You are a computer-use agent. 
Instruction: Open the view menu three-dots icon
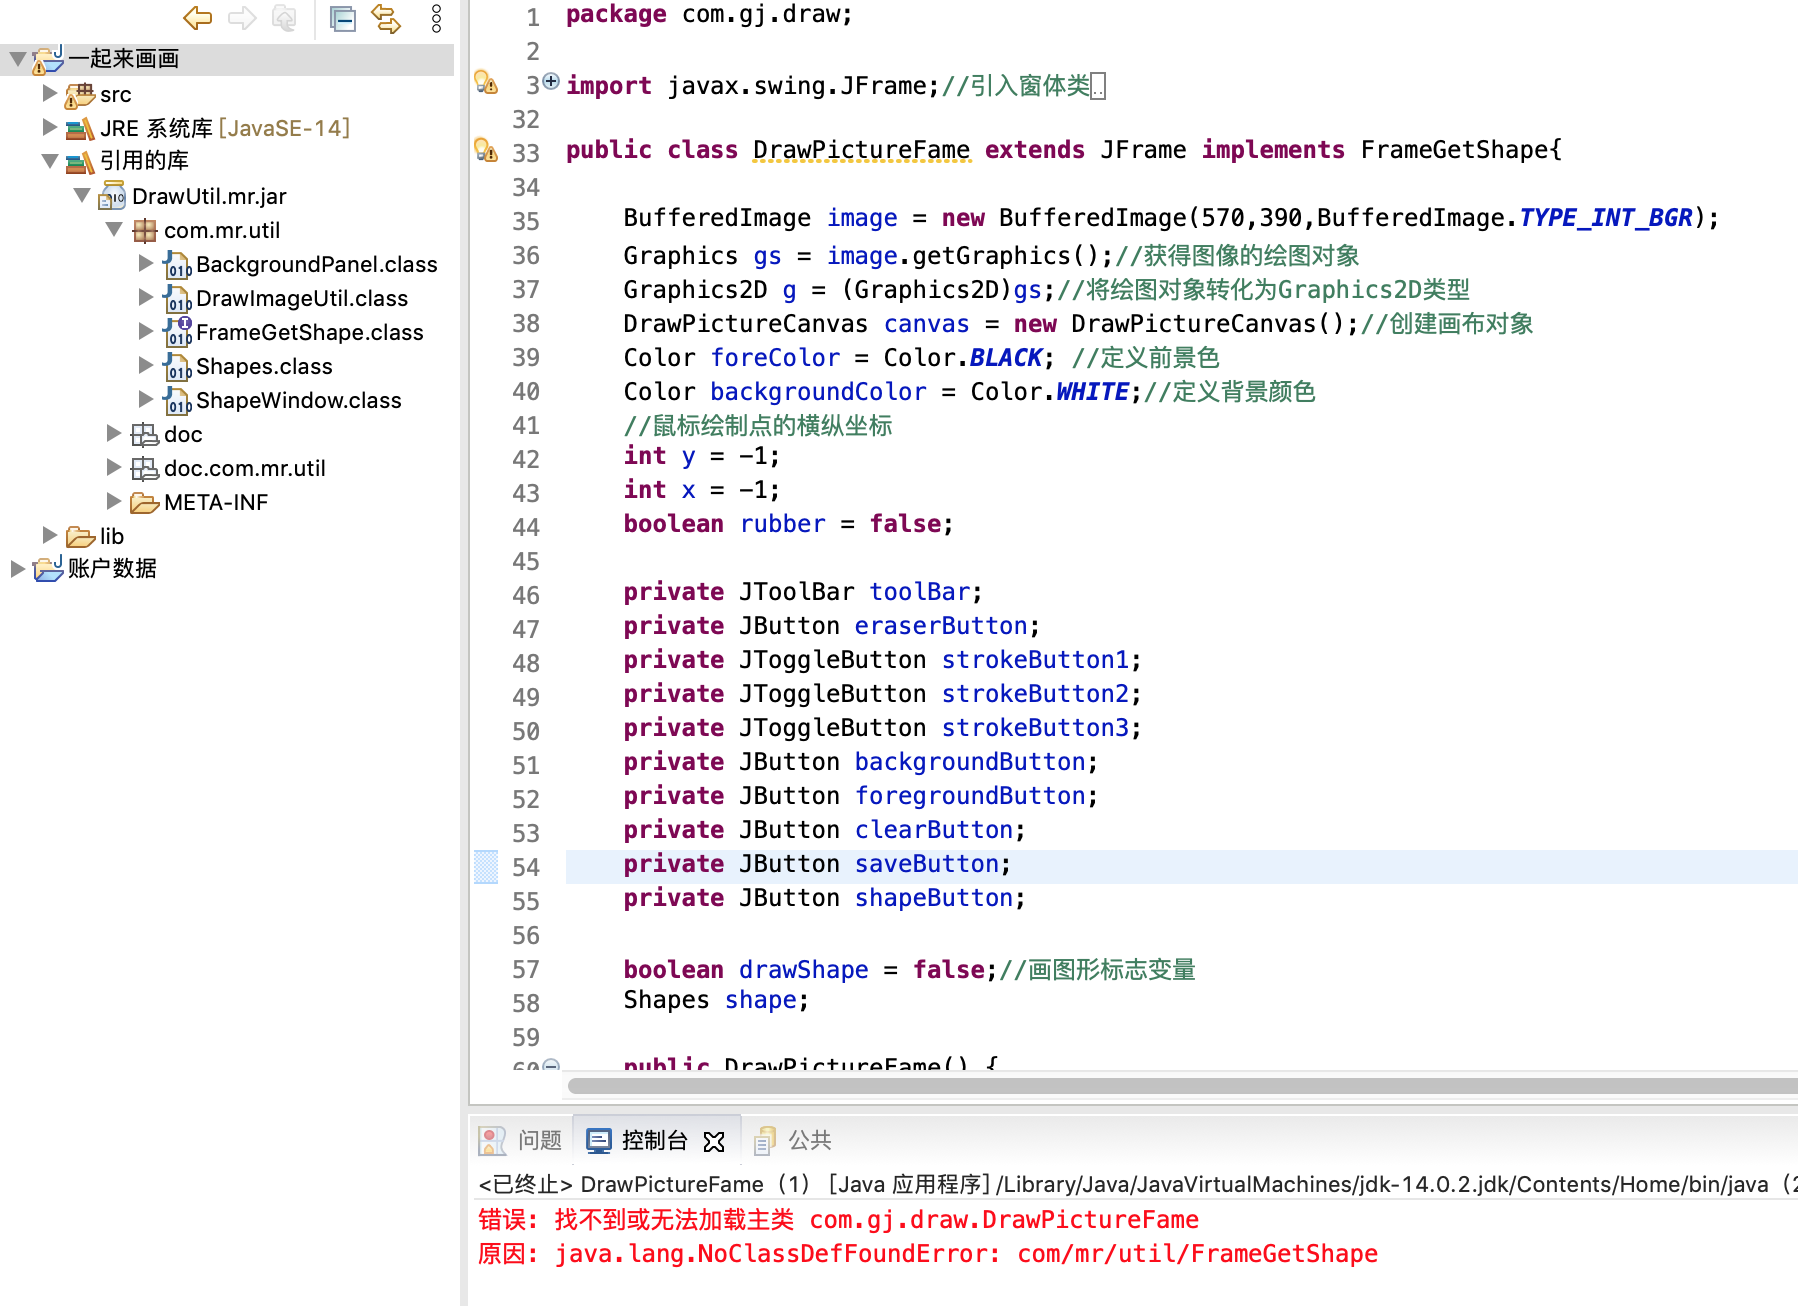(x=436, y=18)
